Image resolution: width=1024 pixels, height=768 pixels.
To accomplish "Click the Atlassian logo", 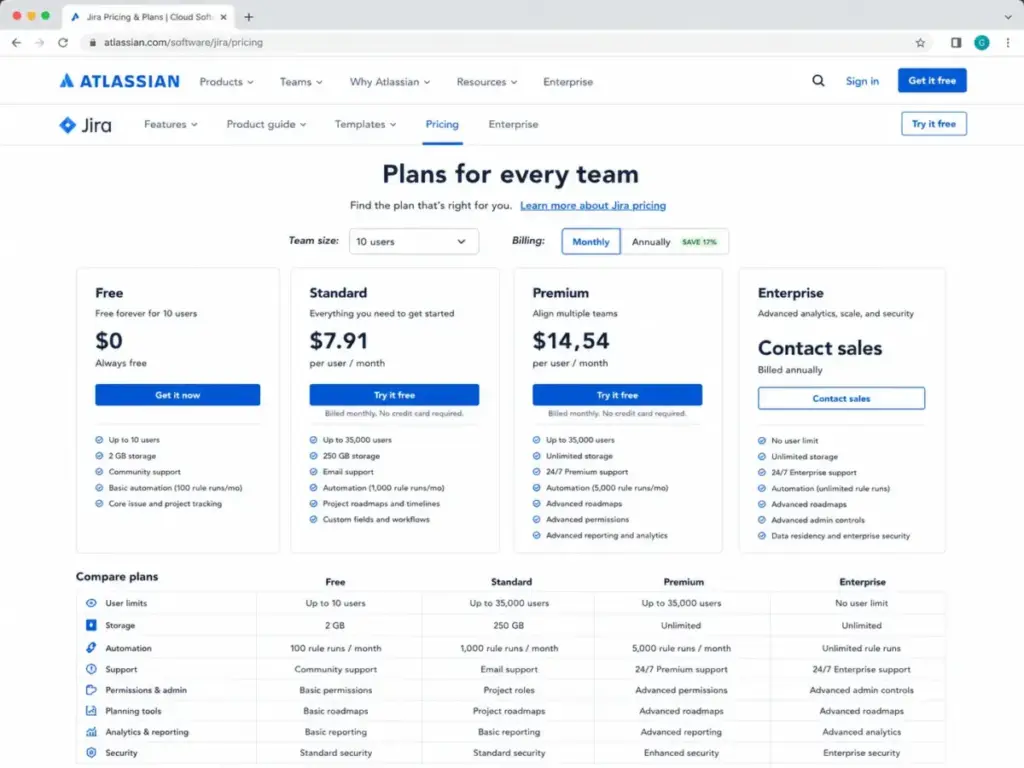I will coord(120,81).
